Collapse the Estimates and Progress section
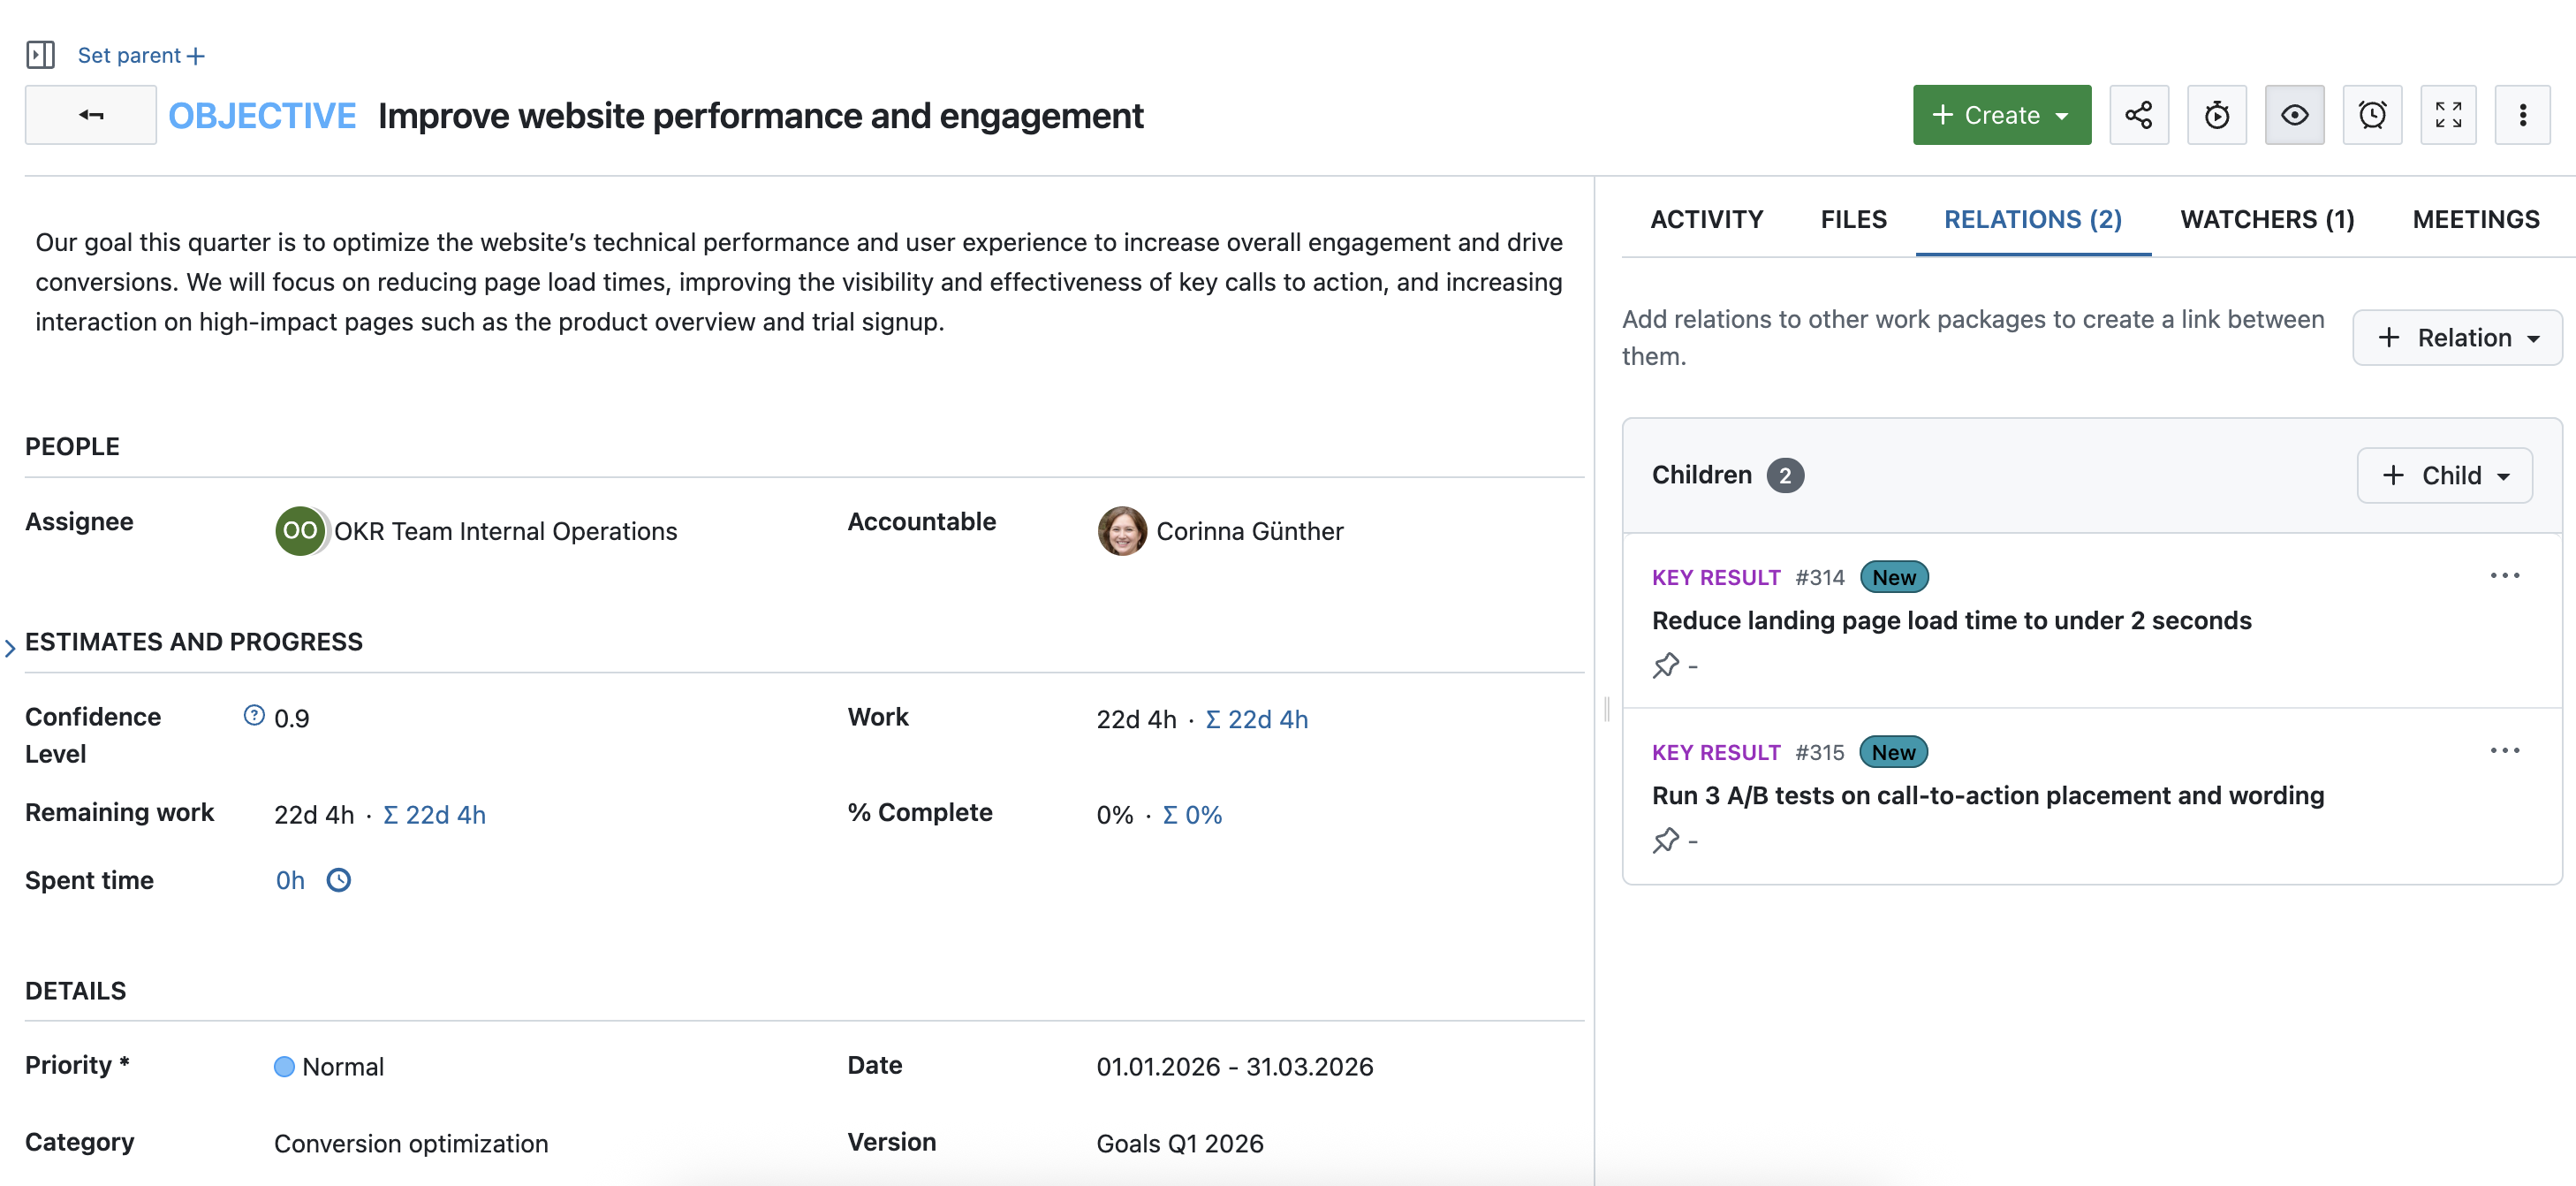This screenshot has height=1186, width=2576. tap(10, 646)
